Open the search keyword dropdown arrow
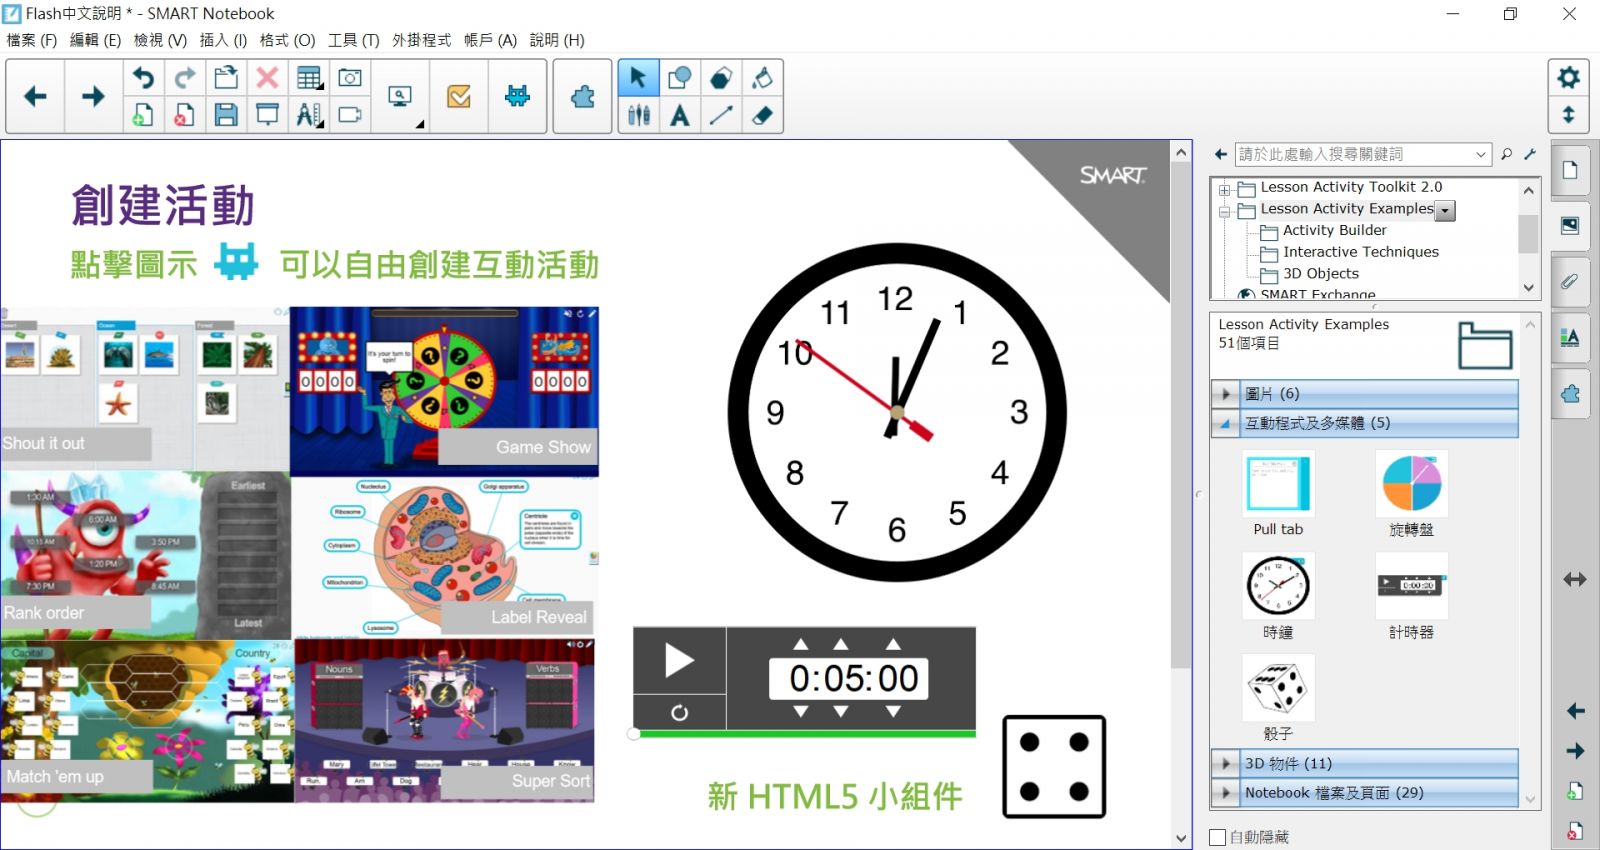The image size is (1600, 850). [x=1481, y=155]
